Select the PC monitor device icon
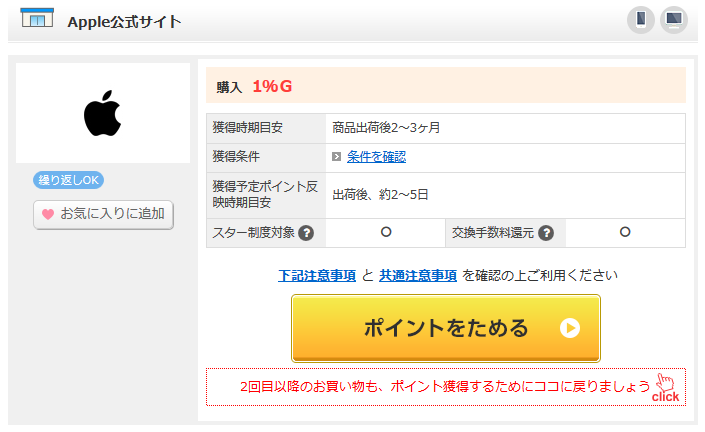The image size is (705, 432). 674,20
